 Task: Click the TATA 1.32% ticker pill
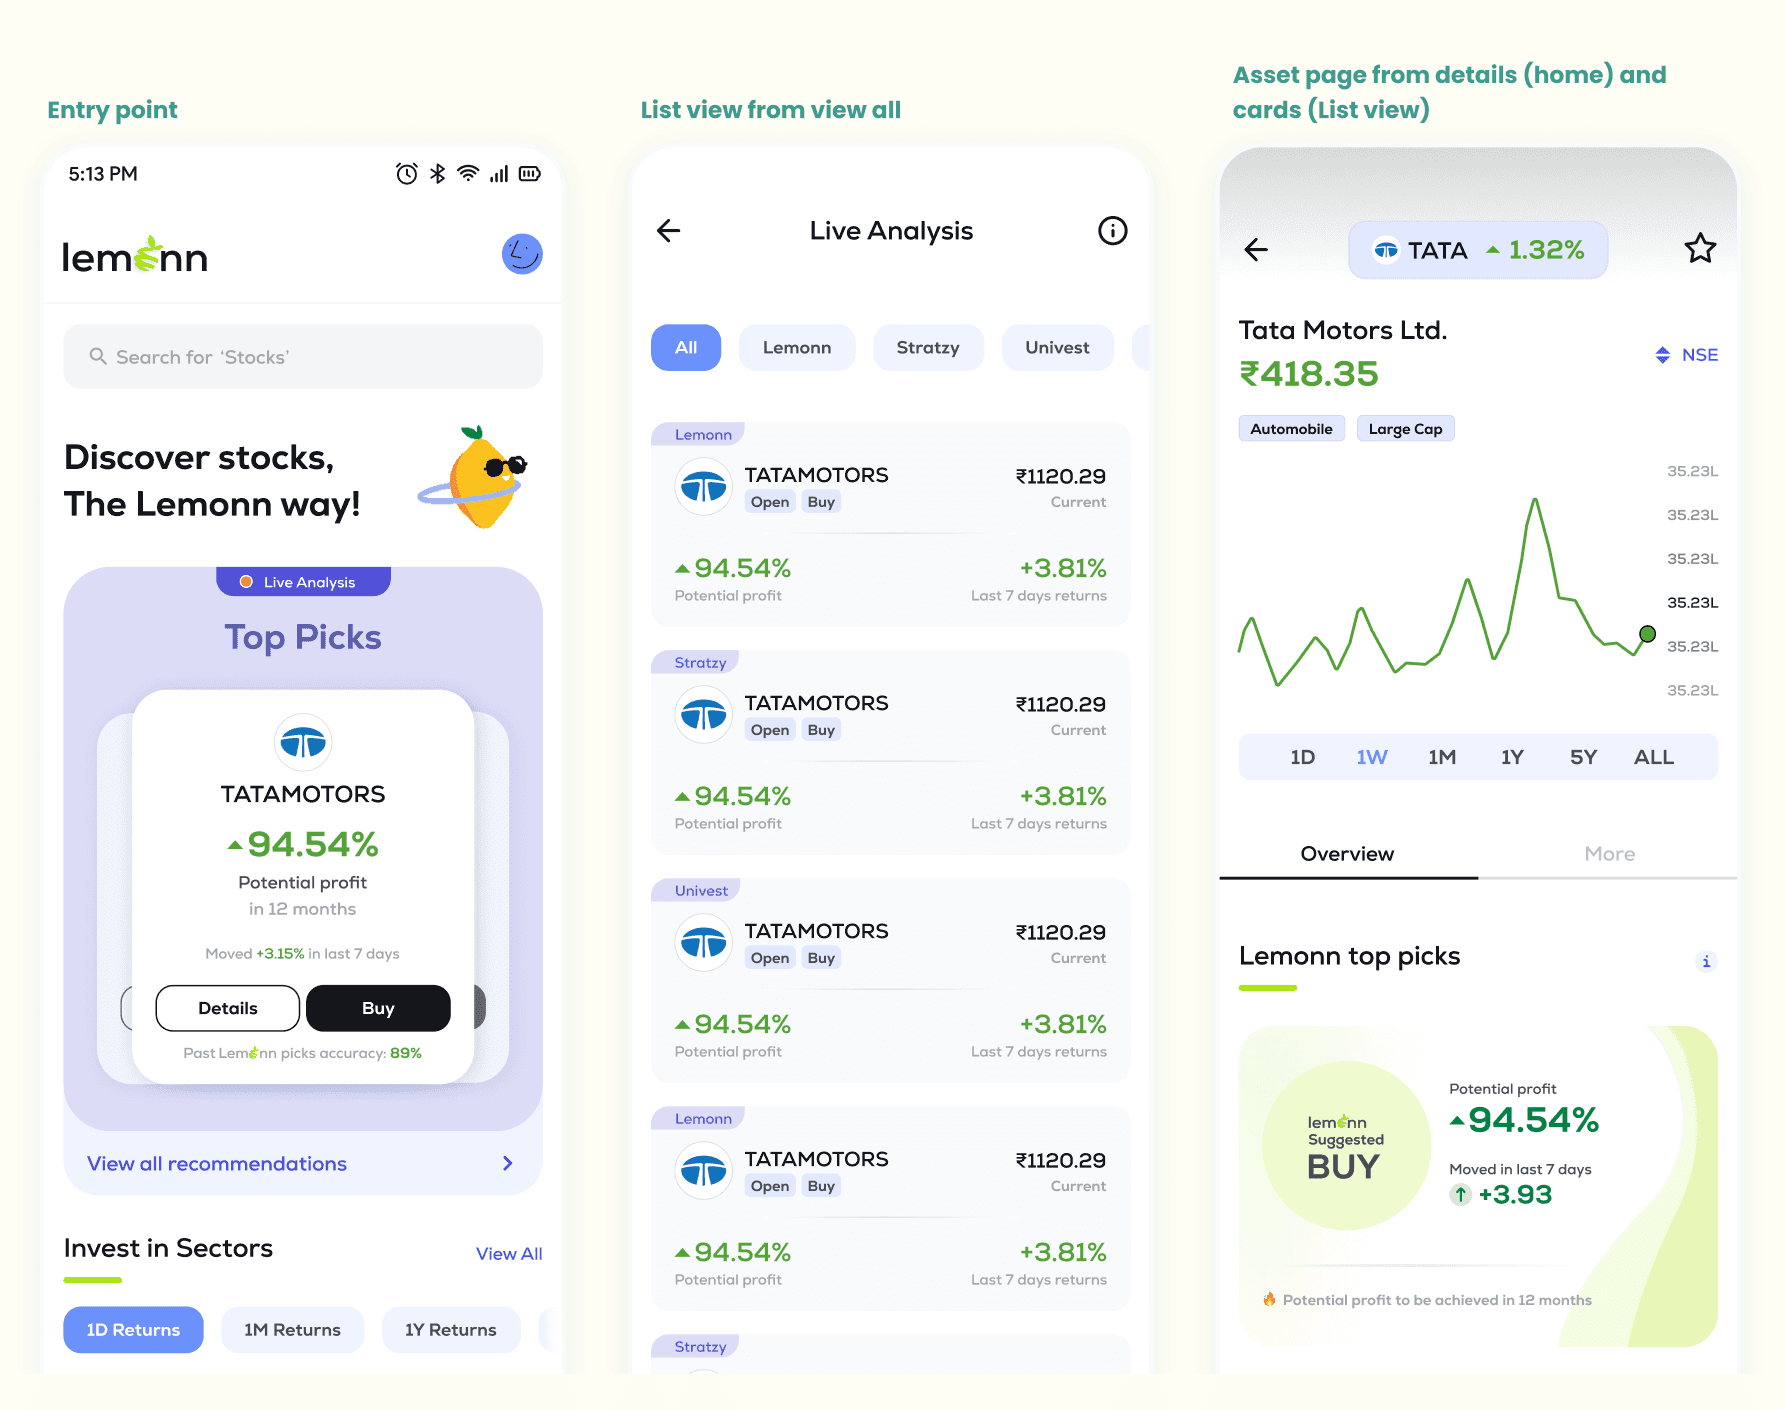point(1478,249)
